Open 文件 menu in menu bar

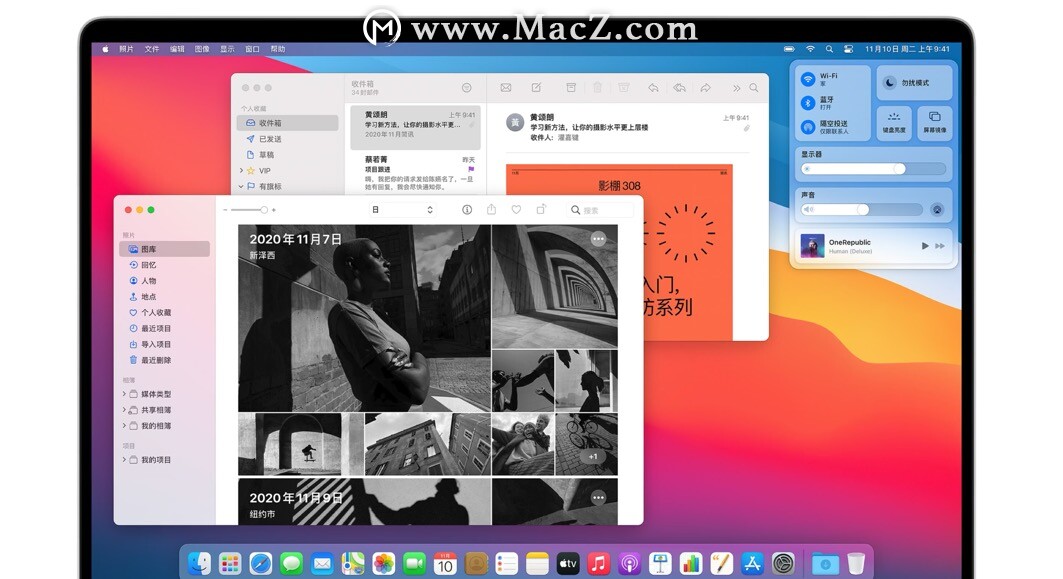[x=152, y=49]
